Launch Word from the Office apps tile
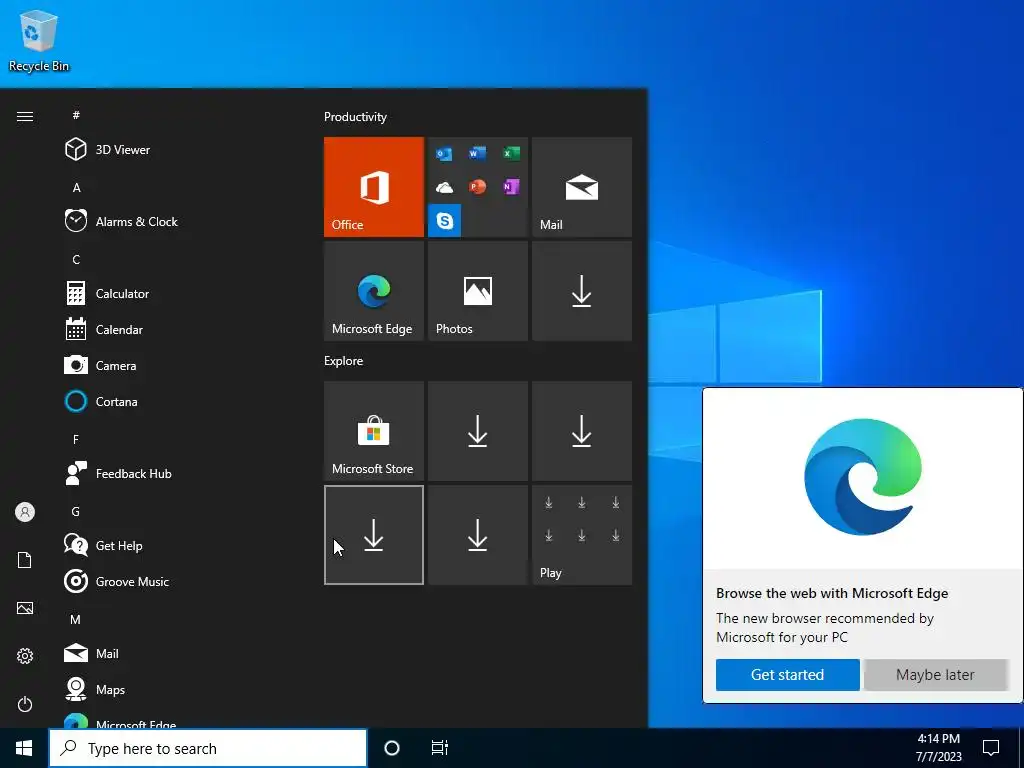The width and height of the screenshot is (1024, 768). (x=477, y=153)
